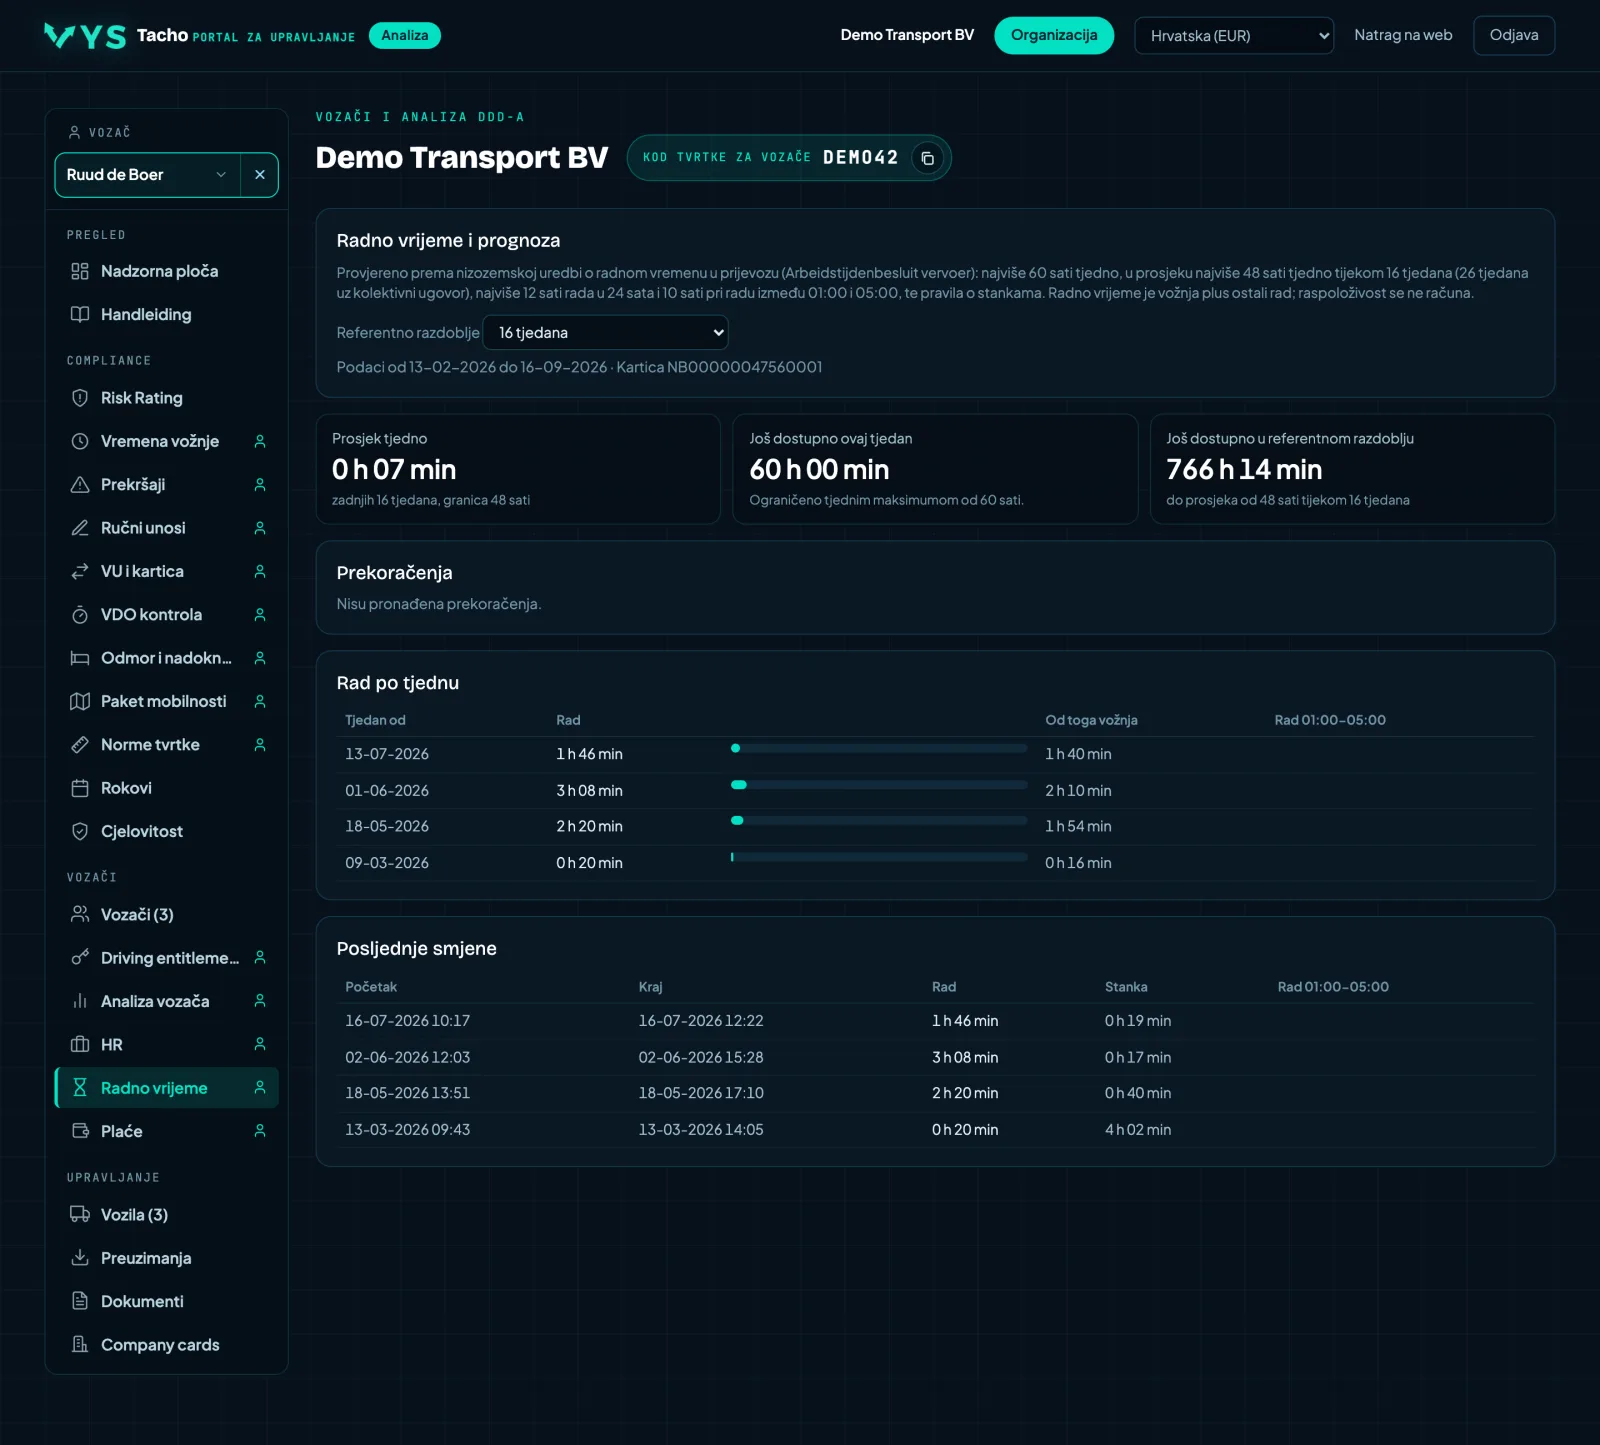
Task: Open Odmor i nadoknada bed icon
Action: point(80,658)
